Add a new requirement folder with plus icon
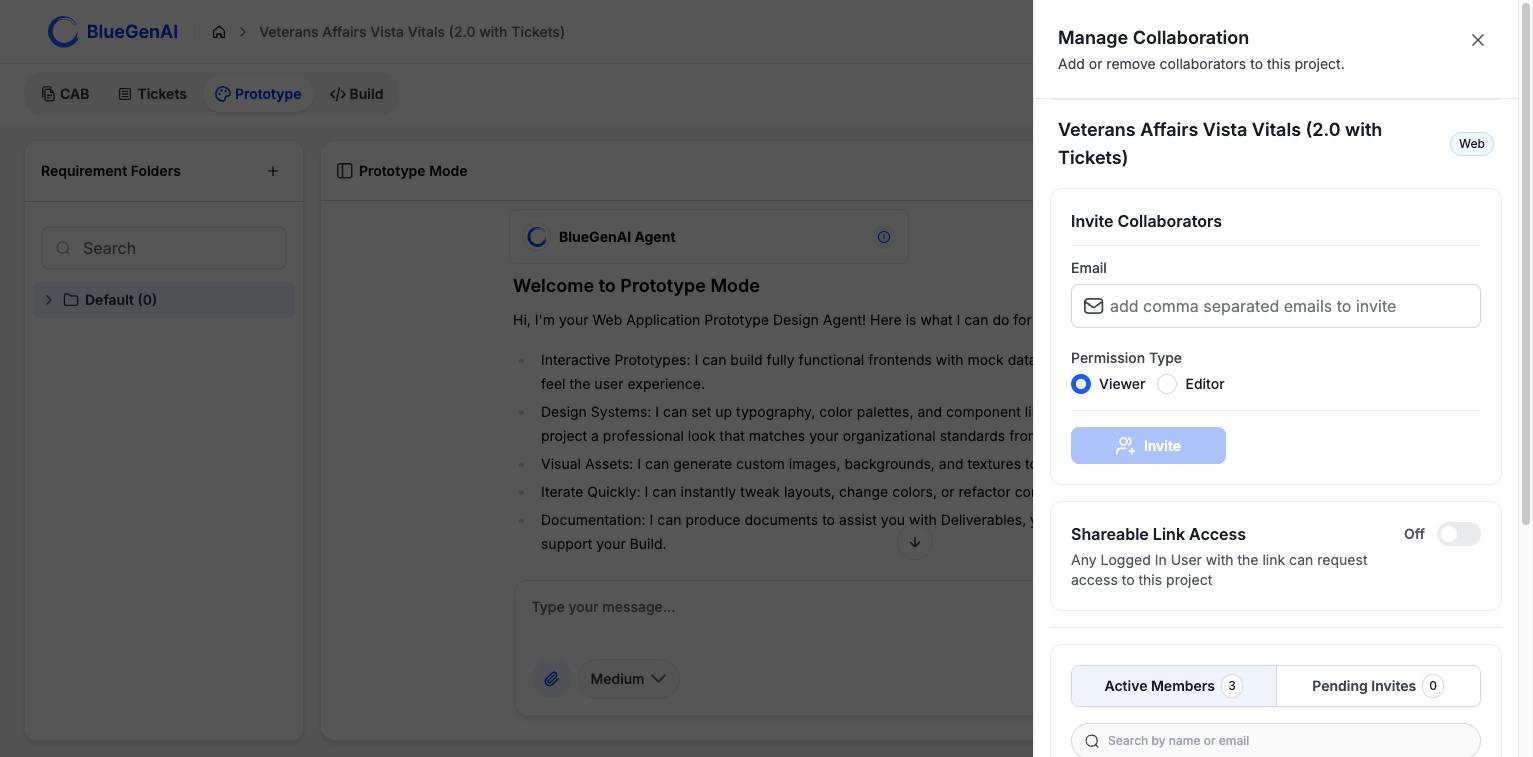The image size is (1533, 757). tap(273, 171)
